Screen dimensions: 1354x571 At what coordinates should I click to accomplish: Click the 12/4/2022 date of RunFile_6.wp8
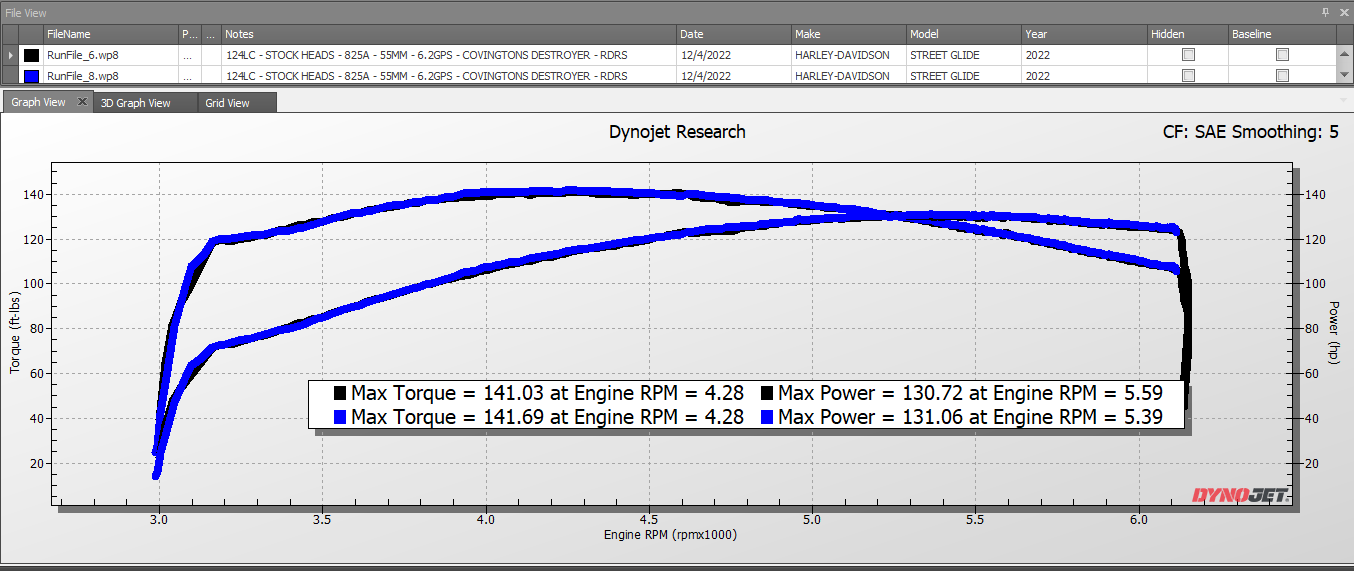tap(734, 55)
